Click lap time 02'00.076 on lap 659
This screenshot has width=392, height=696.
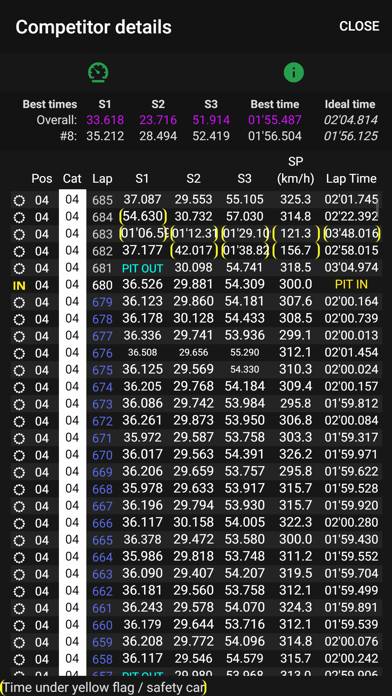[351, 642]
